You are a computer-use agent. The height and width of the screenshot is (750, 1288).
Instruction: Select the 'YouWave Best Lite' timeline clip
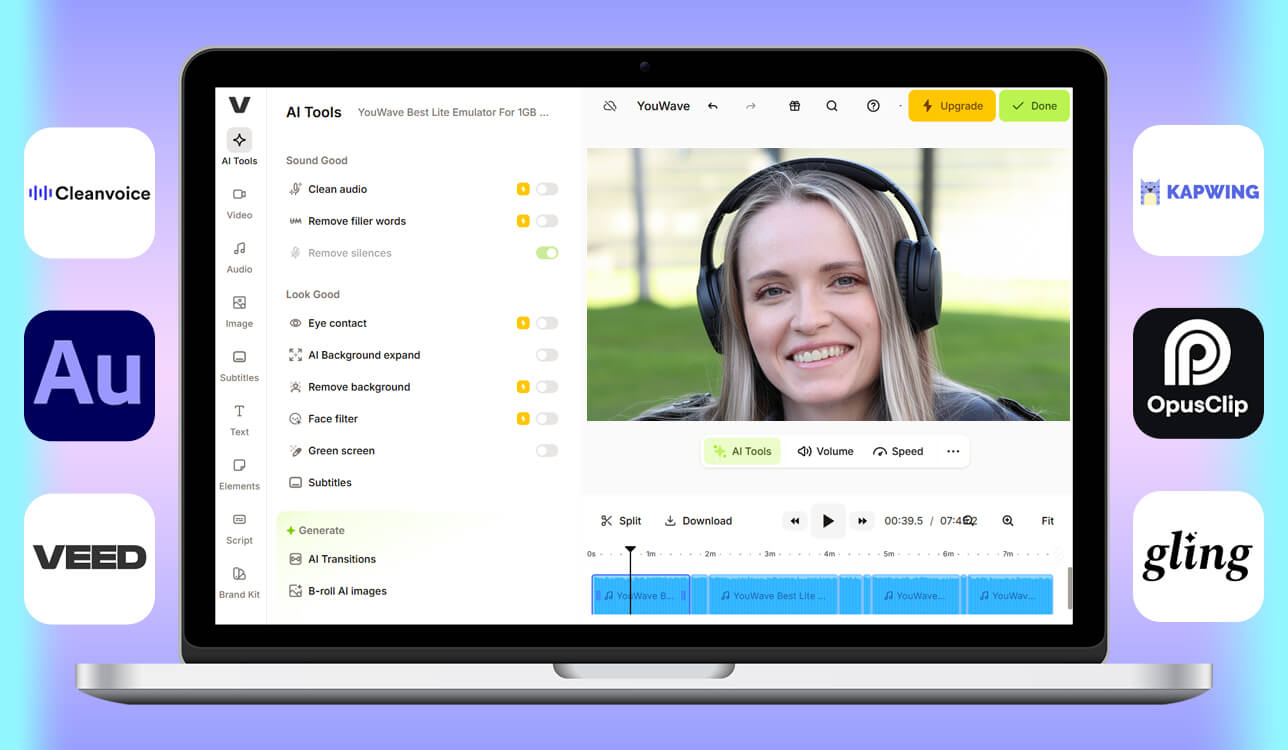(x=773, y=595)
